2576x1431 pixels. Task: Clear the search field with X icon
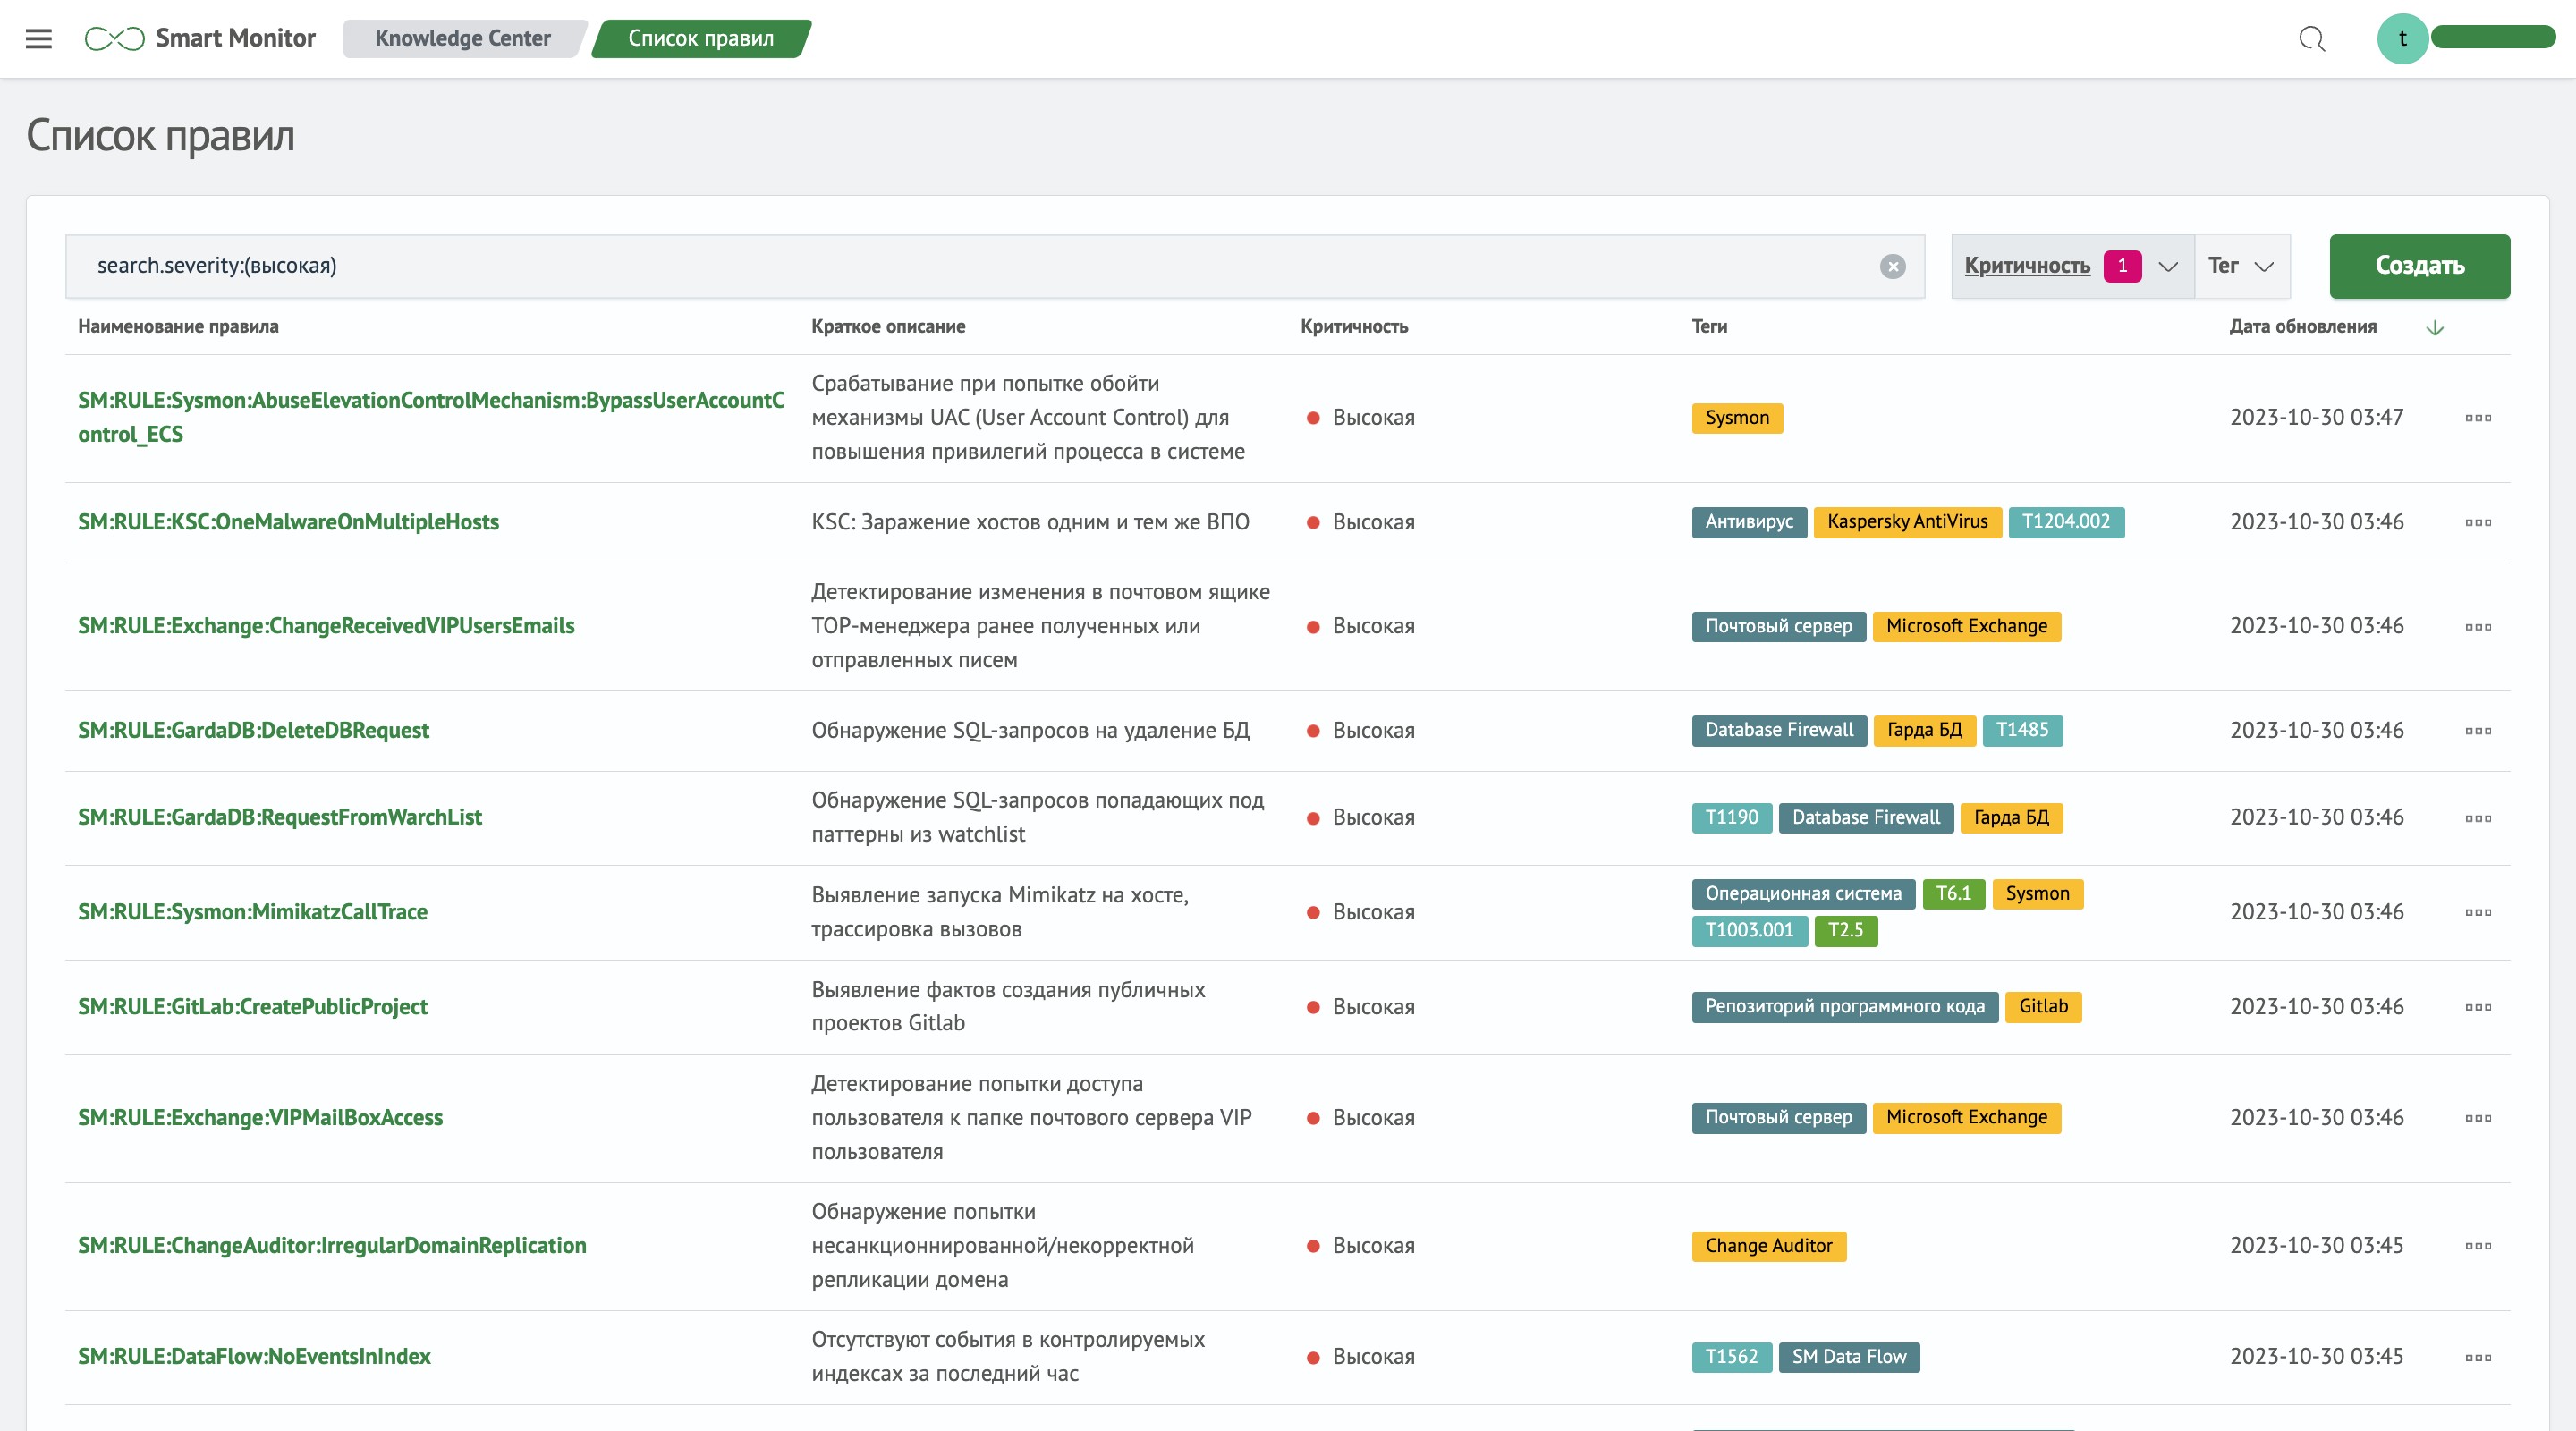coord(1892,266)
